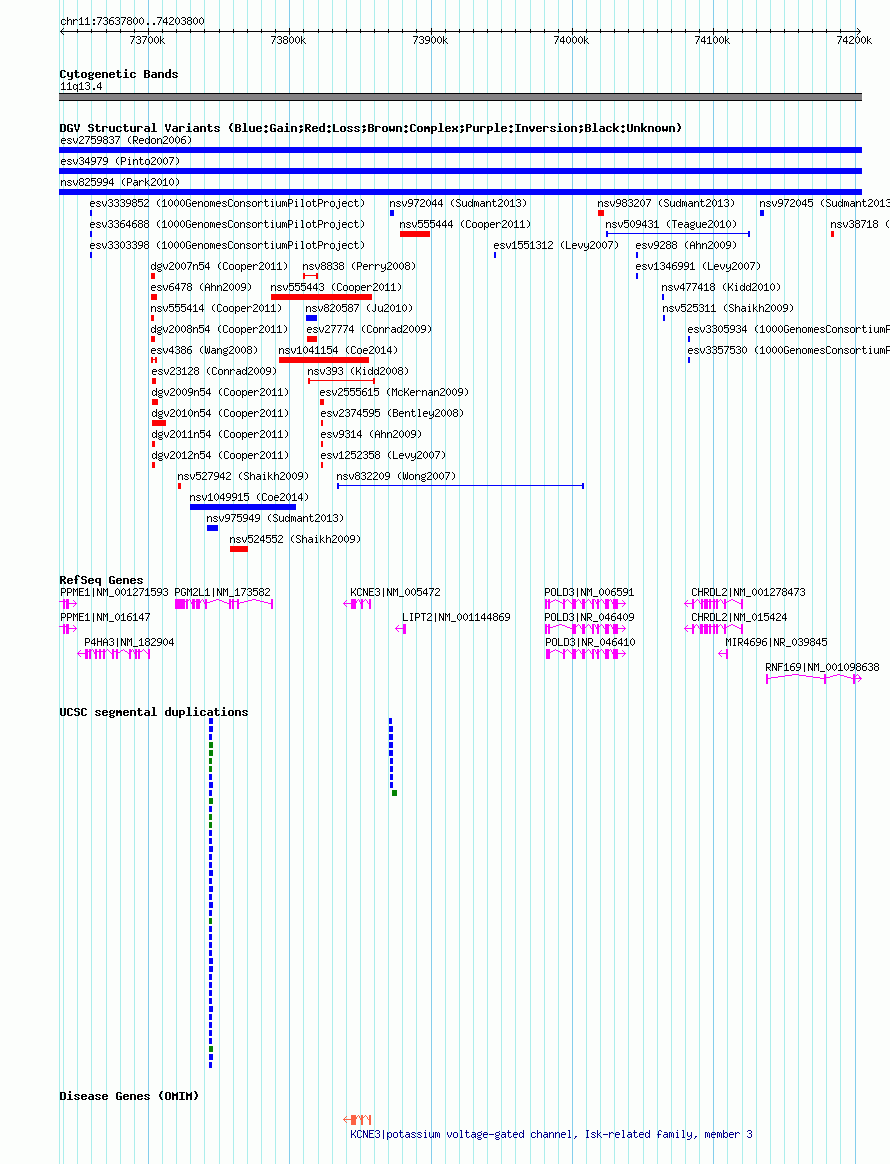Click the 11q13.4 cytogenetic band bar
The width and height of the screenshot is (890, 1164).
[460, 97]
